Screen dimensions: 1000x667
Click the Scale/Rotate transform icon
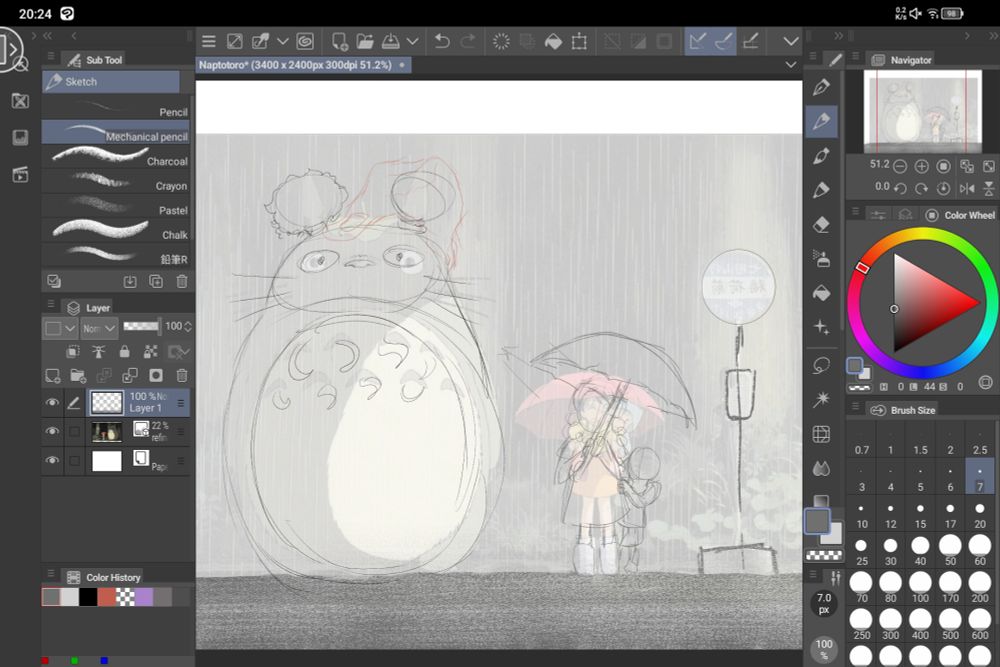tap(579, 42)
